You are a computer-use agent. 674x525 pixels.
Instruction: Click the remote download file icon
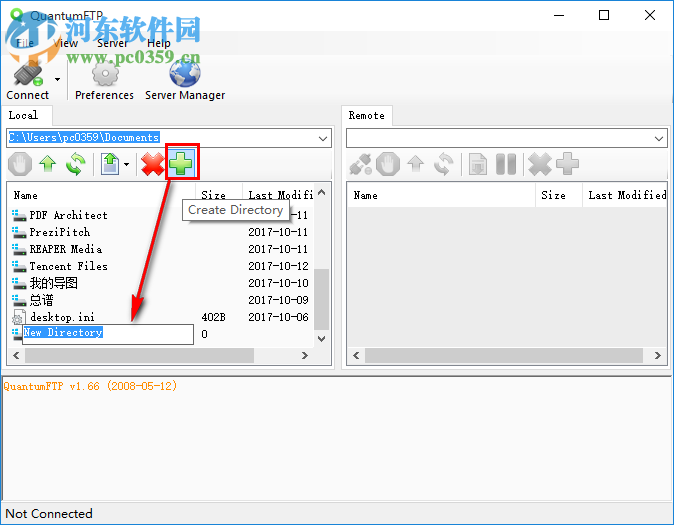point(478,164)
